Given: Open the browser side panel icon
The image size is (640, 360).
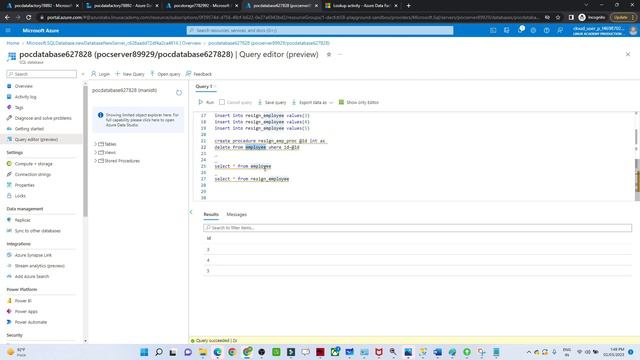Looking at the screenshot, I should (571, 18).
